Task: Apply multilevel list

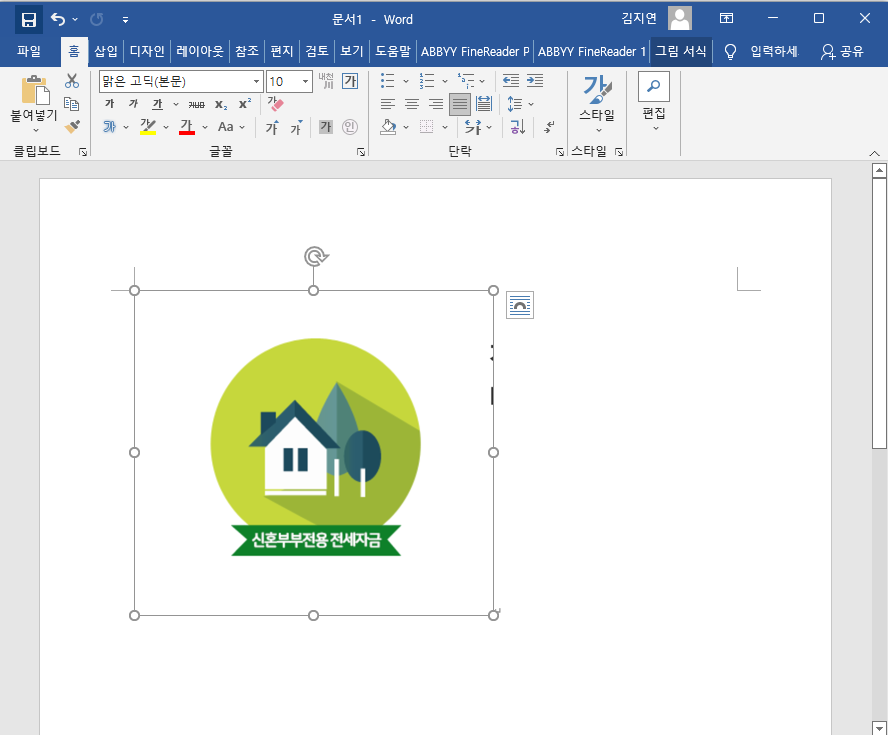Action: [466, 81]
